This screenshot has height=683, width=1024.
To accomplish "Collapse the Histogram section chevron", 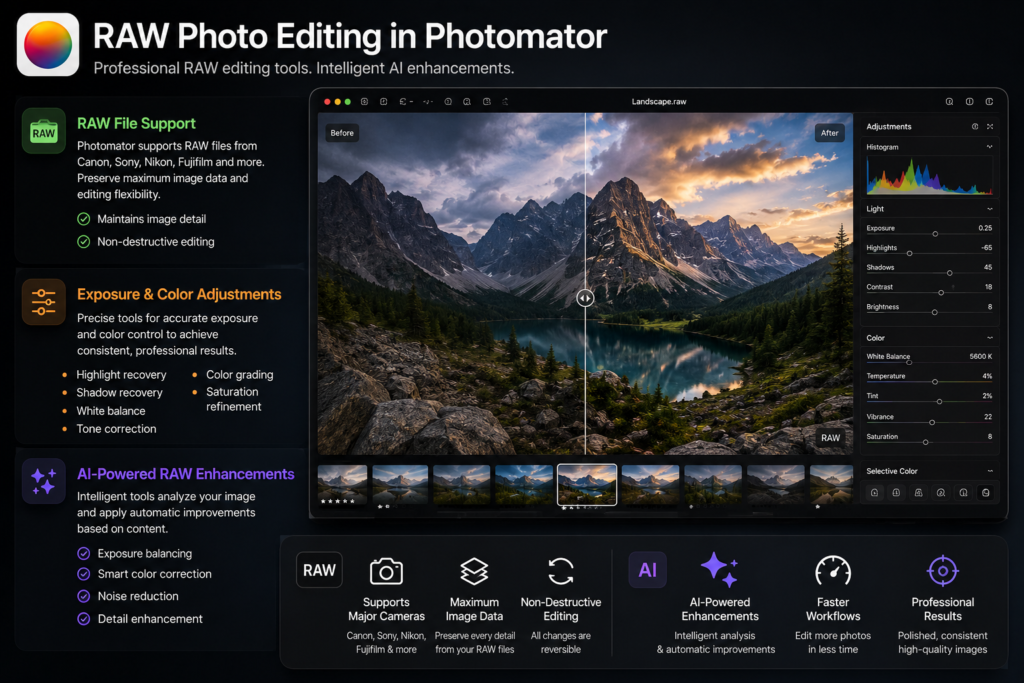I will coord(989,147).
